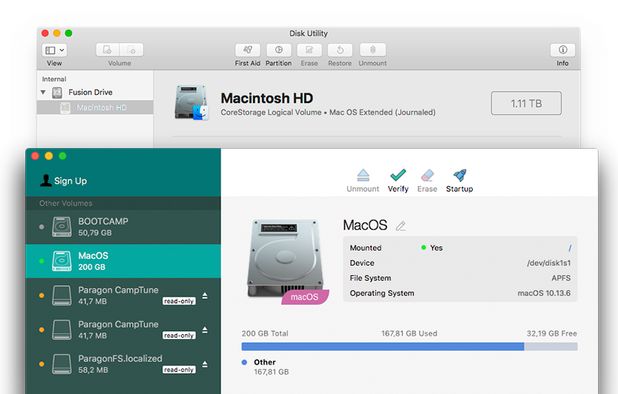Click the pencil icon to rename MacOS

(401, 226)
